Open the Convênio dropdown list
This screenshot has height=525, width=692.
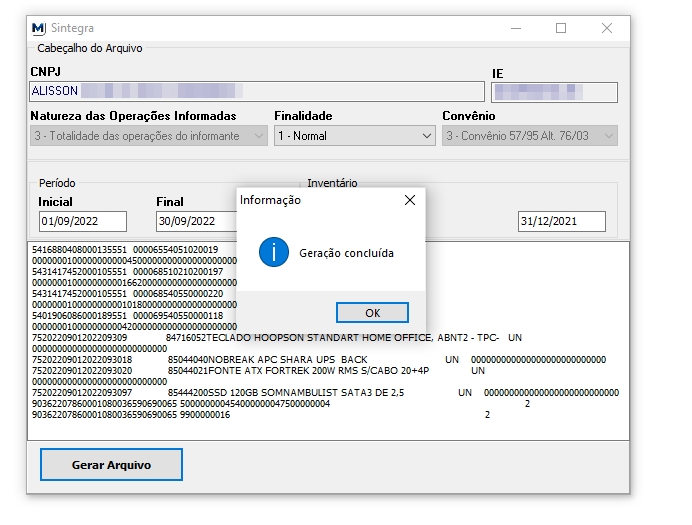(529, 136)
